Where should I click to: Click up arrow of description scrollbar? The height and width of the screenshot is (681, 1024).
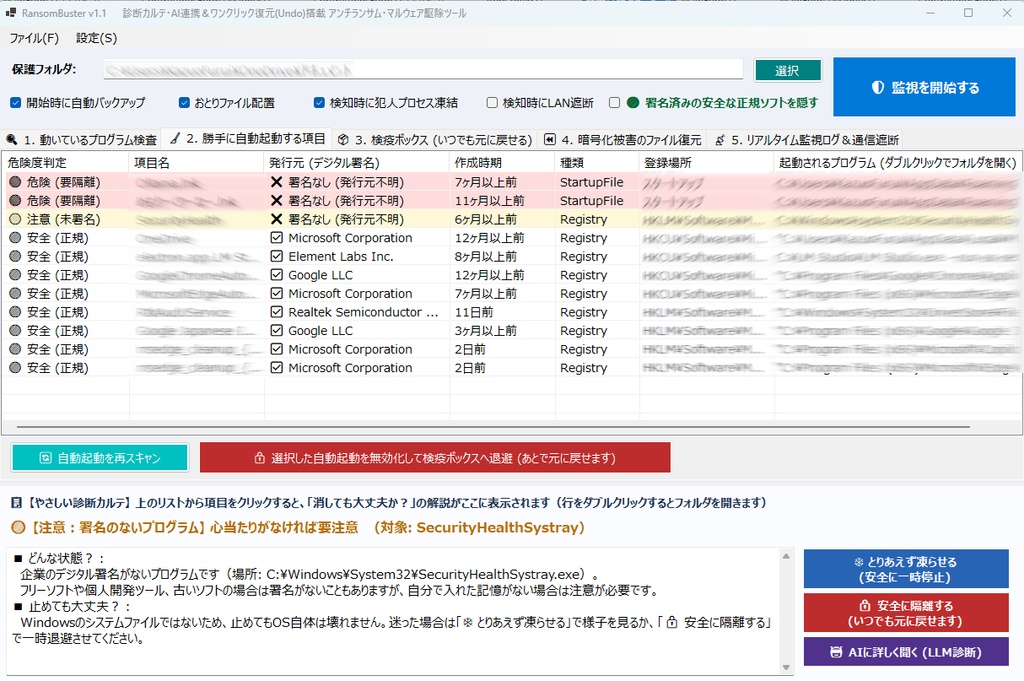(x=786, y=556)
